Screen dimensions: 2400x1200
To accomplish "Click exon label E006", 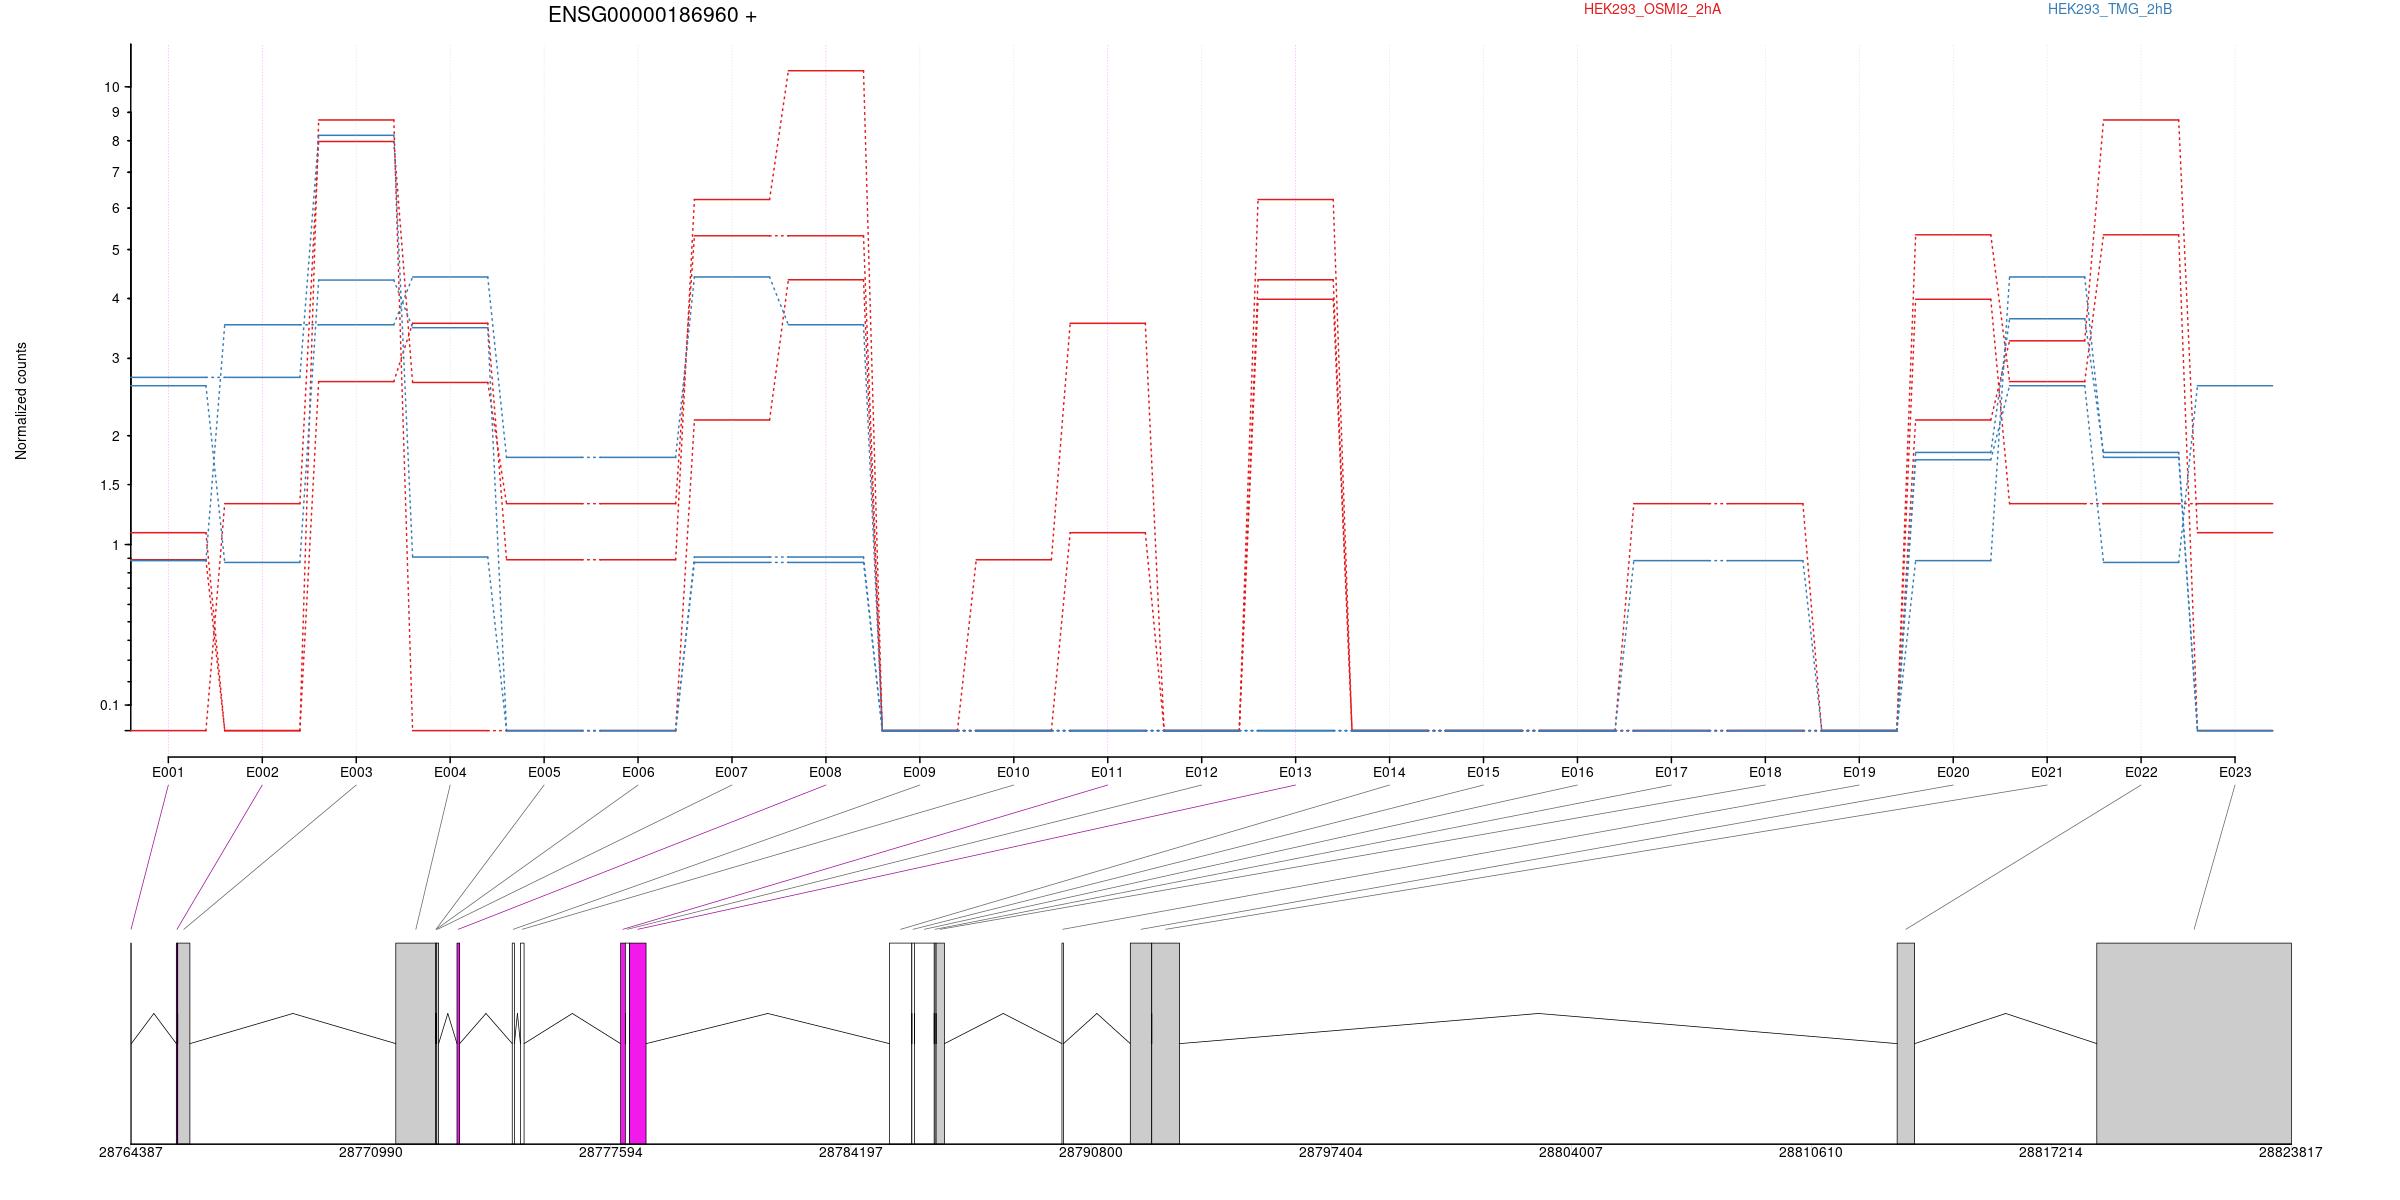I will [x=638, y=772].
